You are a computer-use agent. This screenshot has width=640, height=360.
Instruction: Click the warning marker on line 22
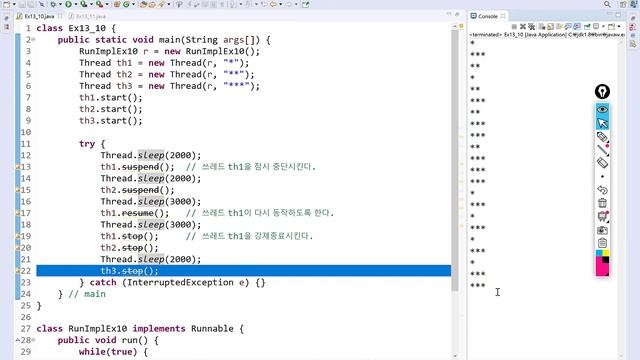click(x=18, y=271)
